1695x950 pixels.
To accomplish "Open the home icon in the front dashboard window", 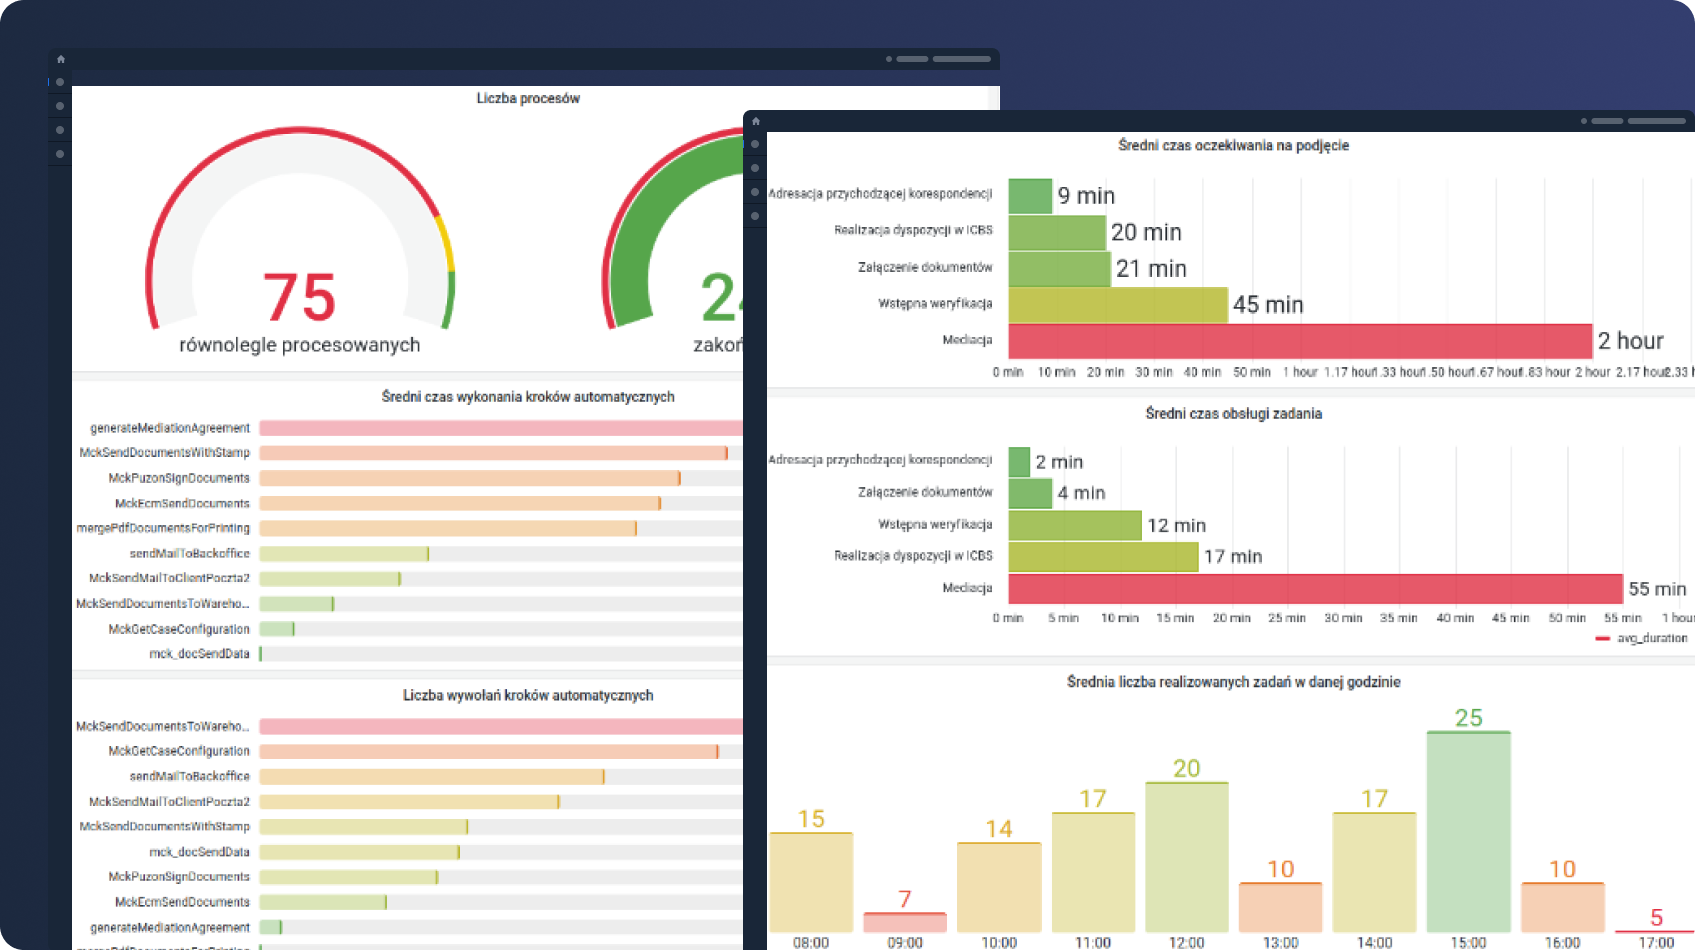I will 756,121.
